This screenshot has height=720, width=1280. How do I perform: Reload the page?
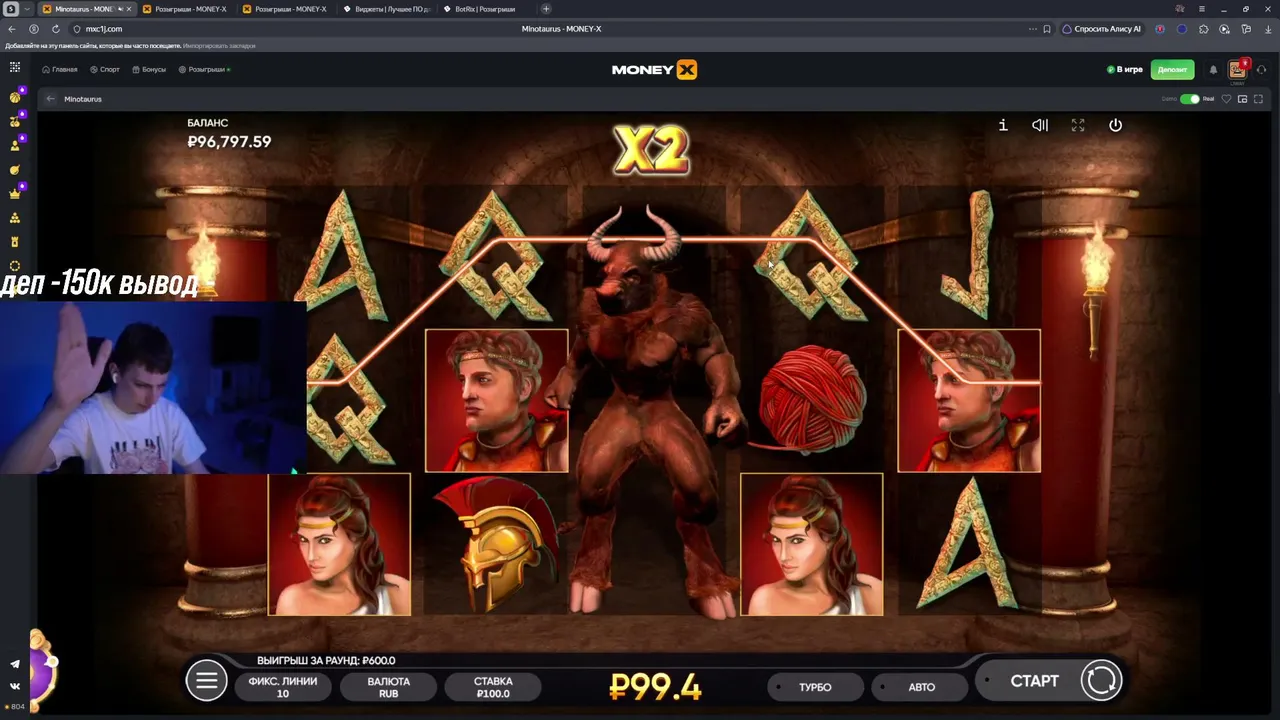click(55, 29)
